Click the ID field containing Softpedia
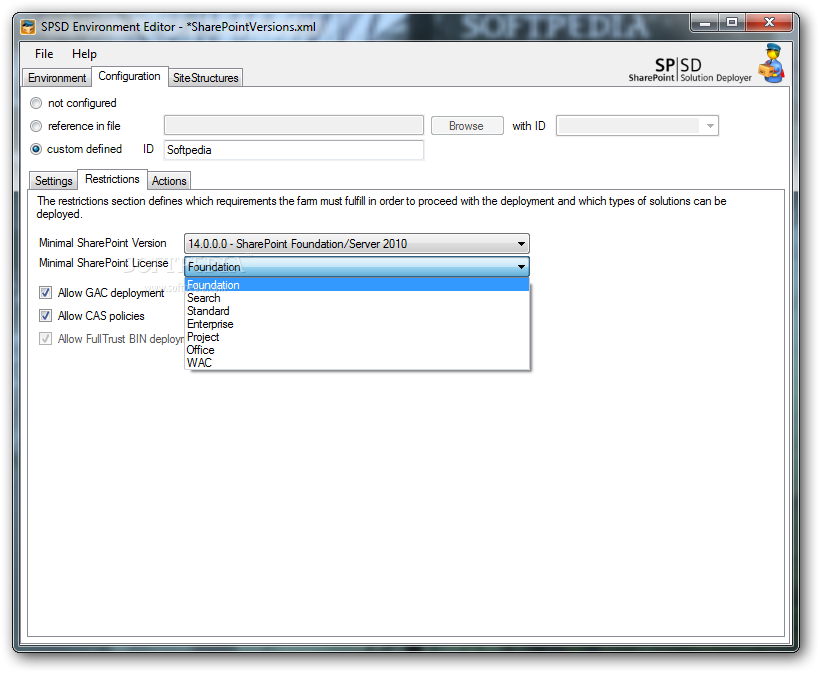 (294, 150)
